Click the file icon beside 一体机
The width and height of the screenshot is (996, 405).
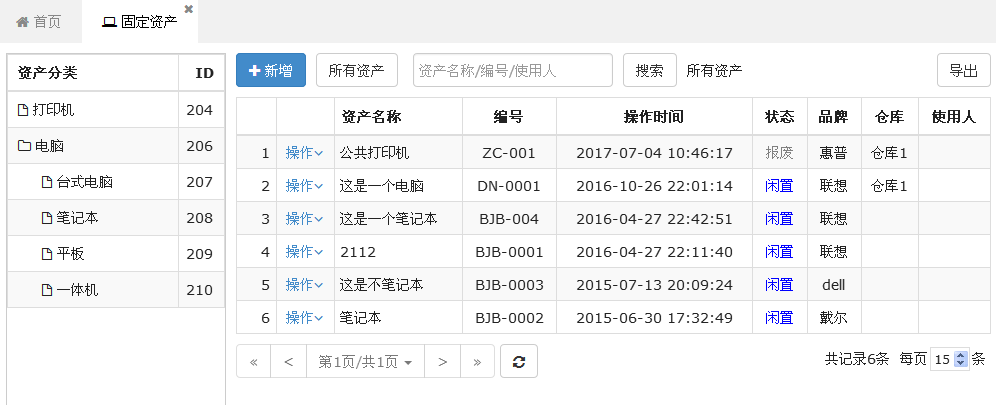[46, 290]
